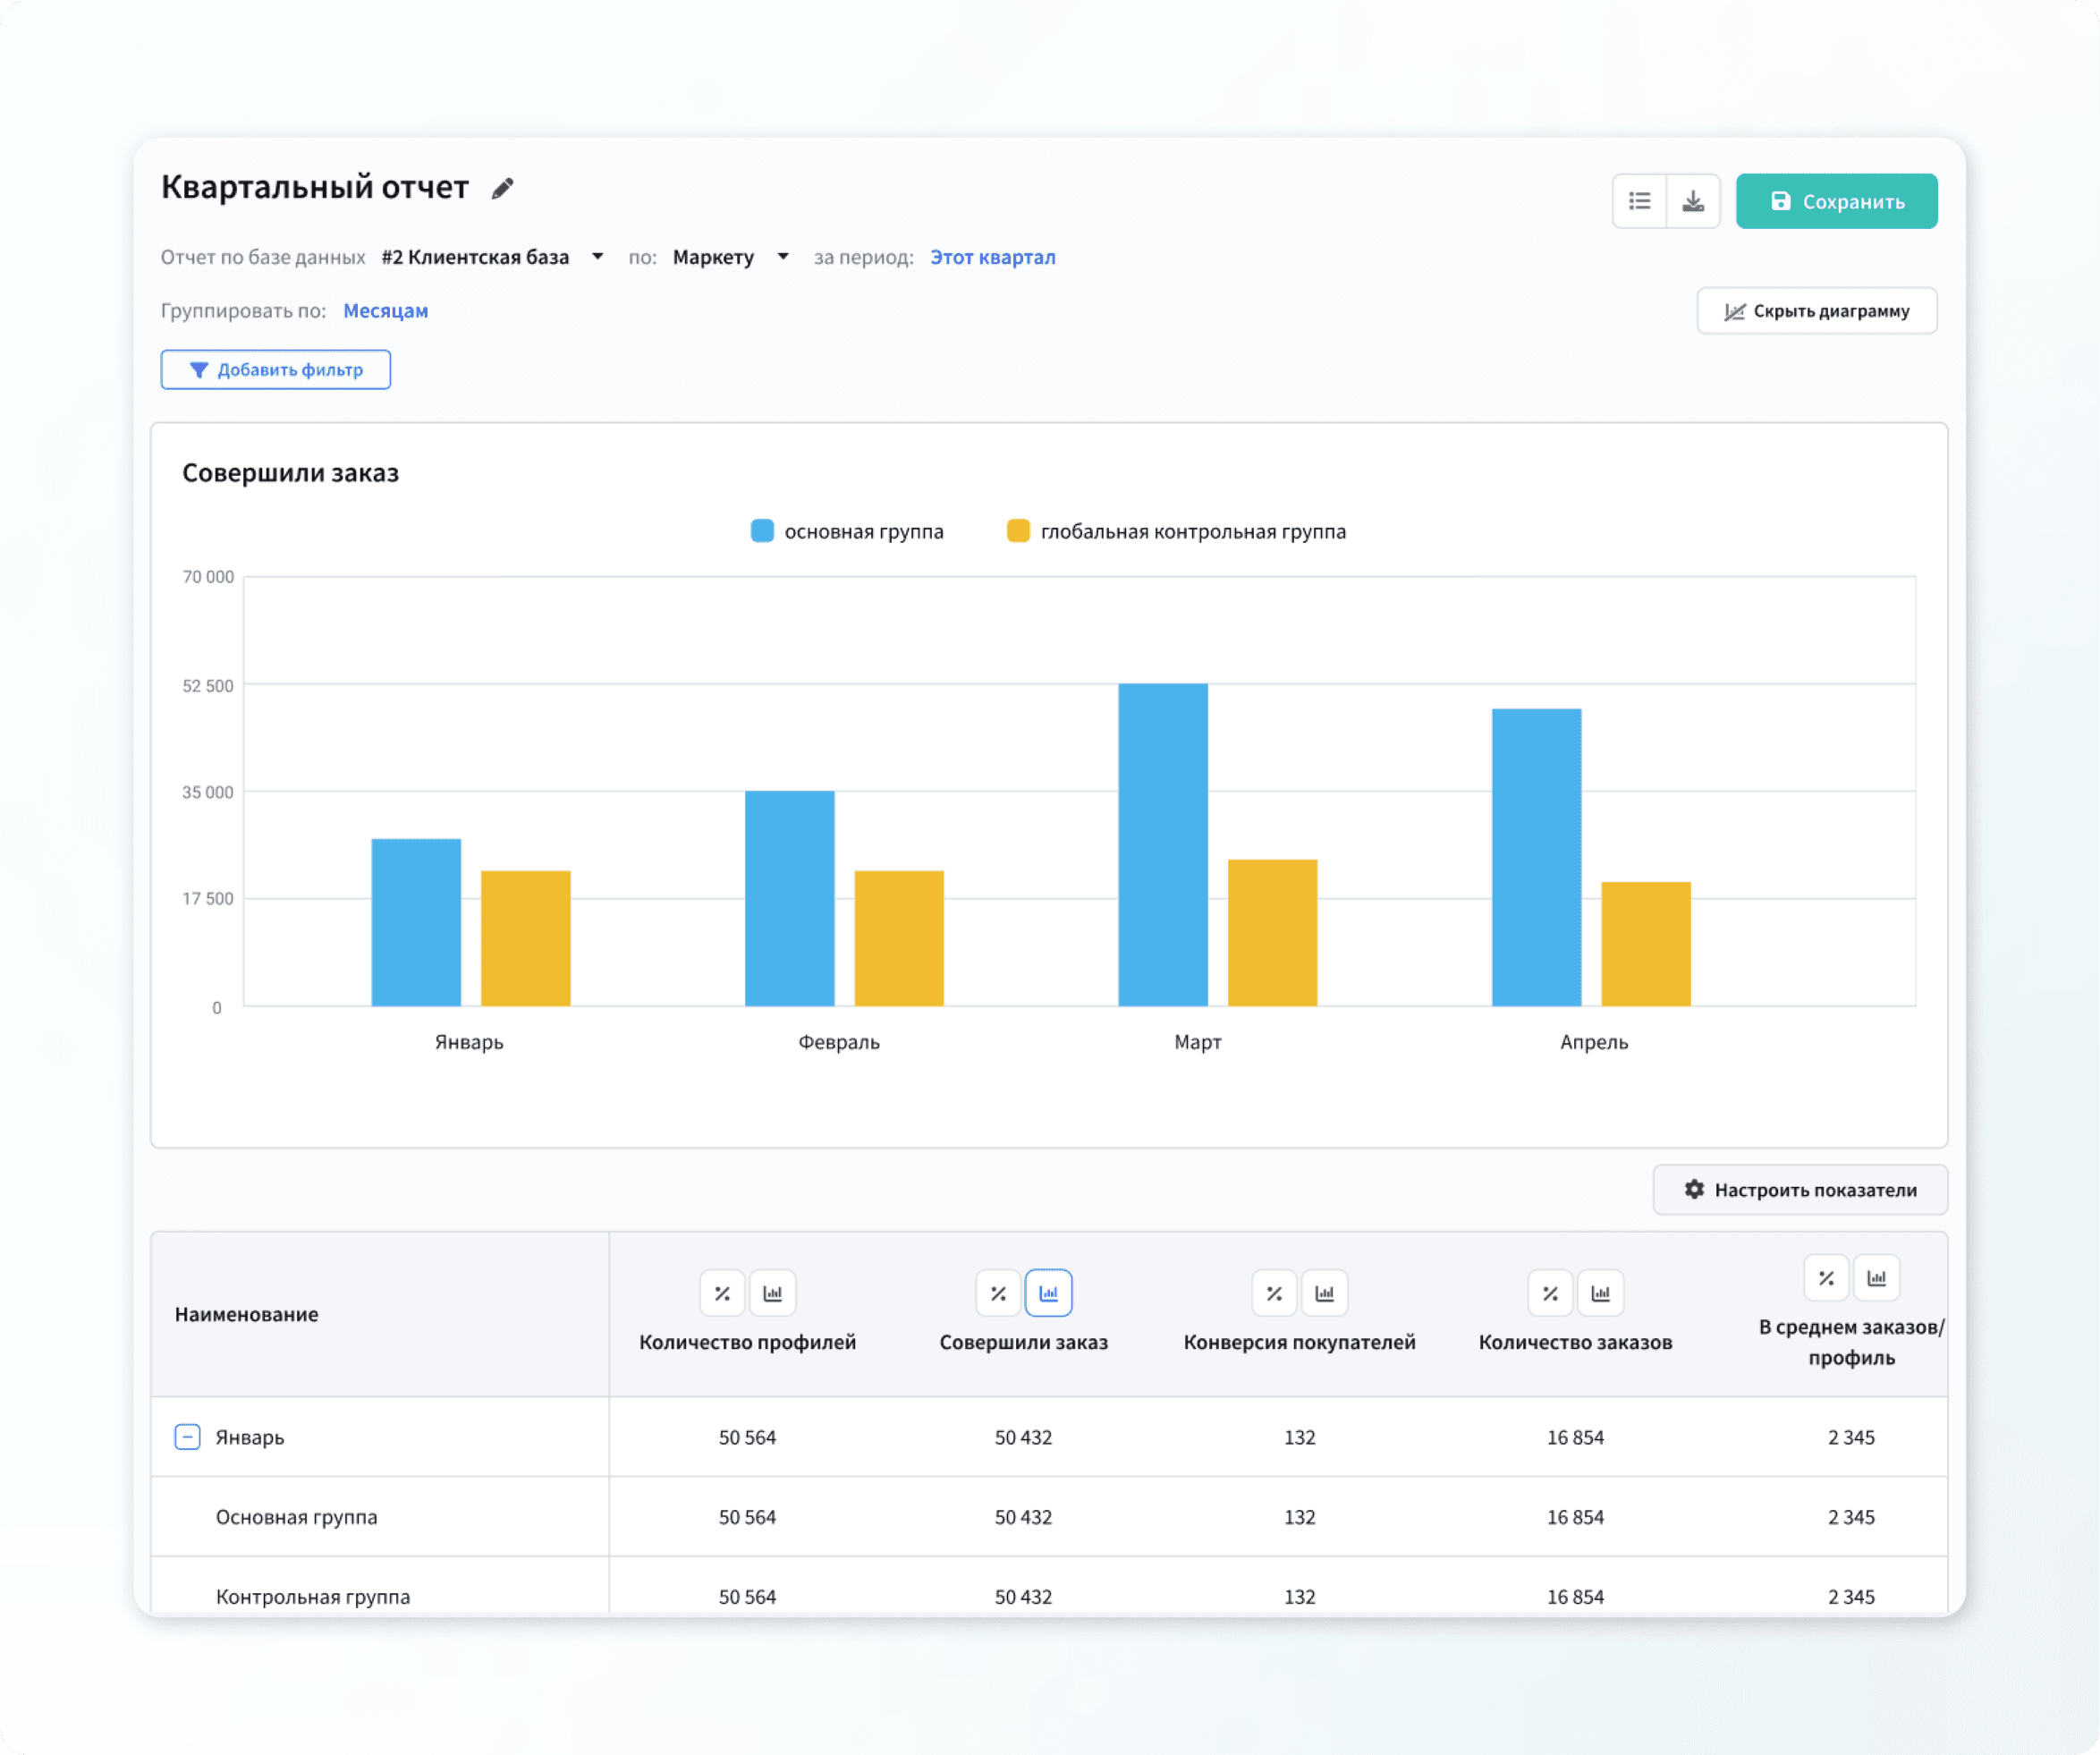The width and height of the screenshot is (2100, 1755).
Task: Click percent icon above В среднем заказов/профиль
Action: (x=1826, y=1277)
